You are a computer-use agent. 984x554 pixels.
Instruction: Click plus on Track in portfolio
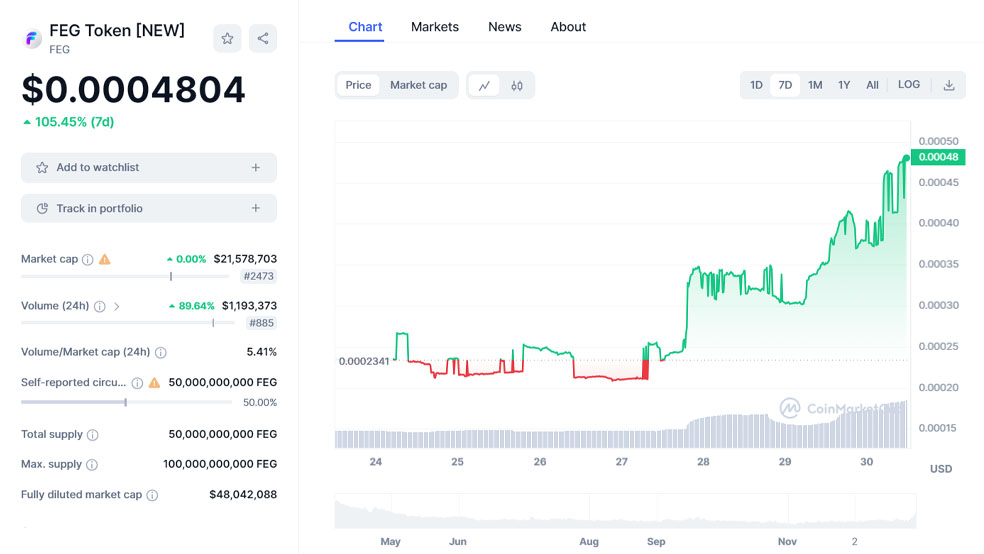pyautogui.click(x=256, y=209)
